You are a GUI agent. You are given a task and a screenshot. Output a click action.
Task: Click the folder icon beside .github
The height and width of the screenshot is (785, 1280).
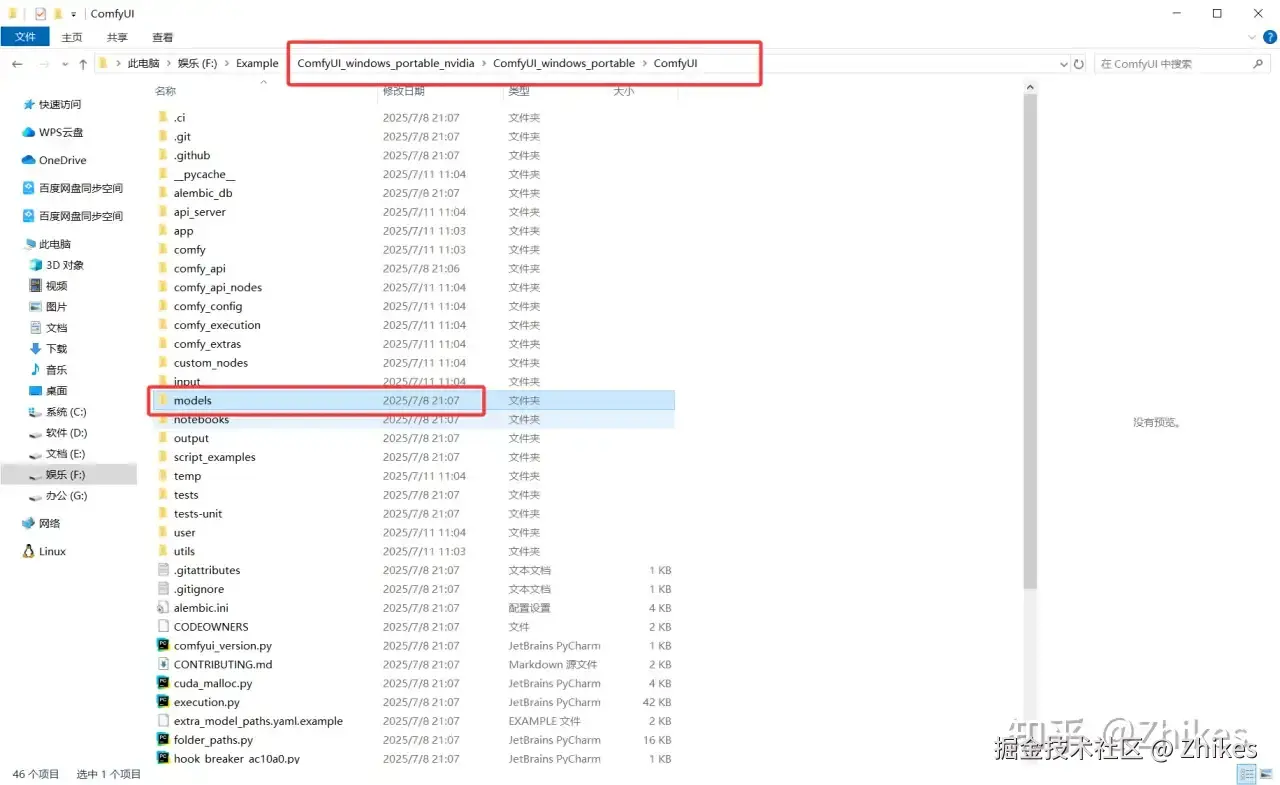163,155
